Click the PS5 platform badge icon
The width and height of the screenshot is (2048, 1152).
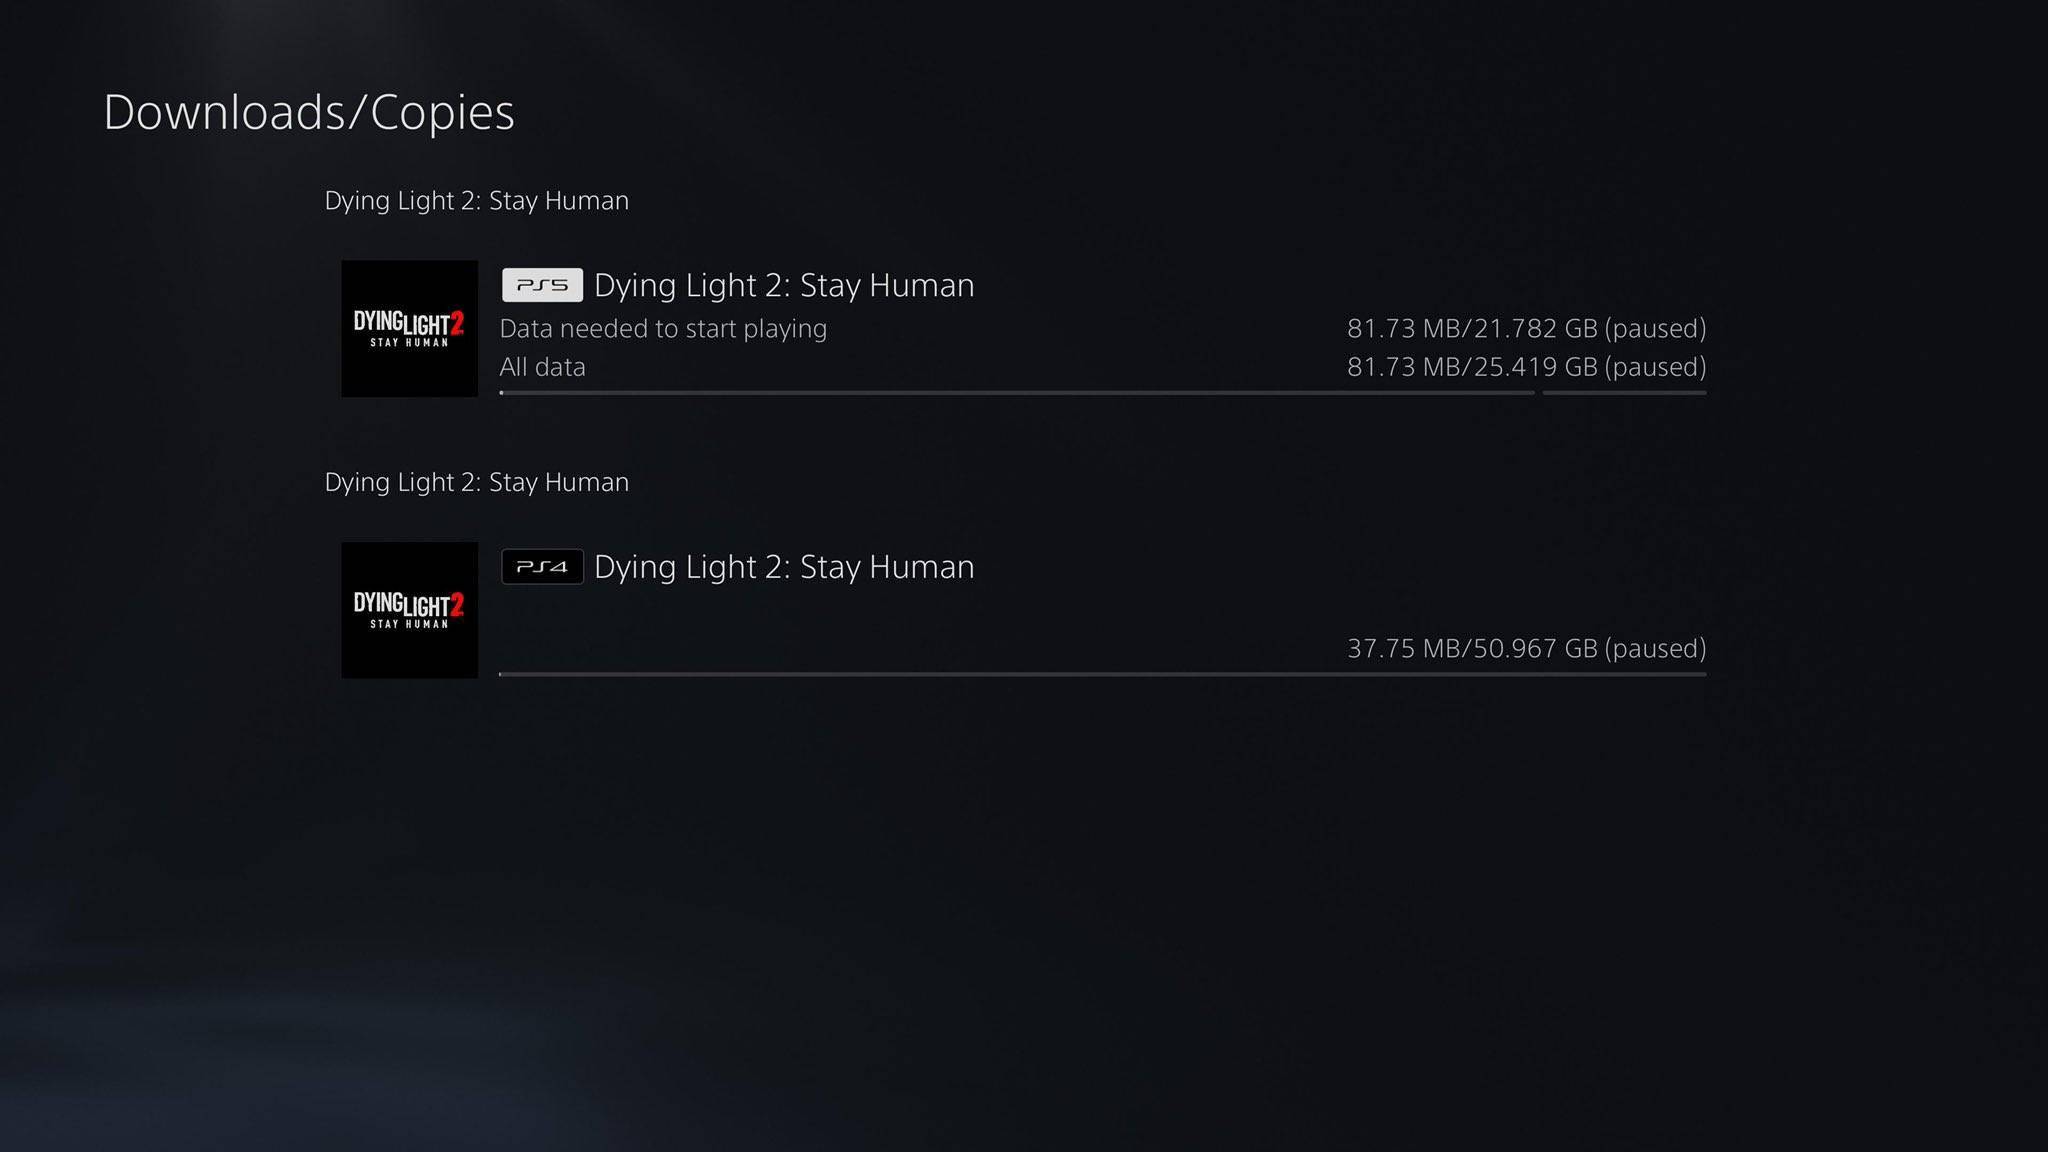542,285
